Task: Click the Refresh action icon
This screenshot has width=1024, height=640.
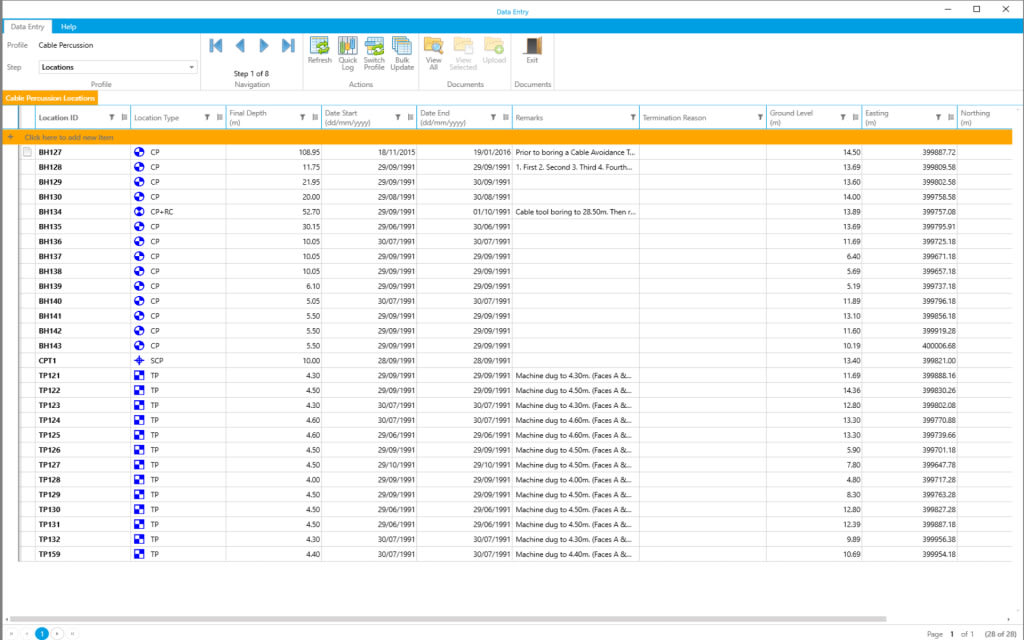Action: 320,46
